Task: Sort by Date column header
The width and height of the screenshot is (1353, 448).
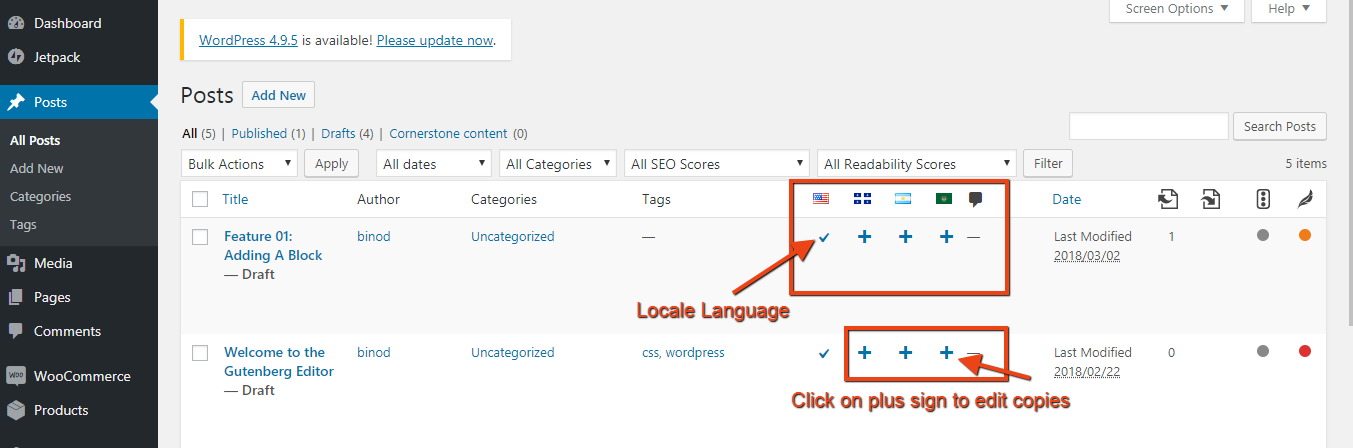Action: (1067, 199)
